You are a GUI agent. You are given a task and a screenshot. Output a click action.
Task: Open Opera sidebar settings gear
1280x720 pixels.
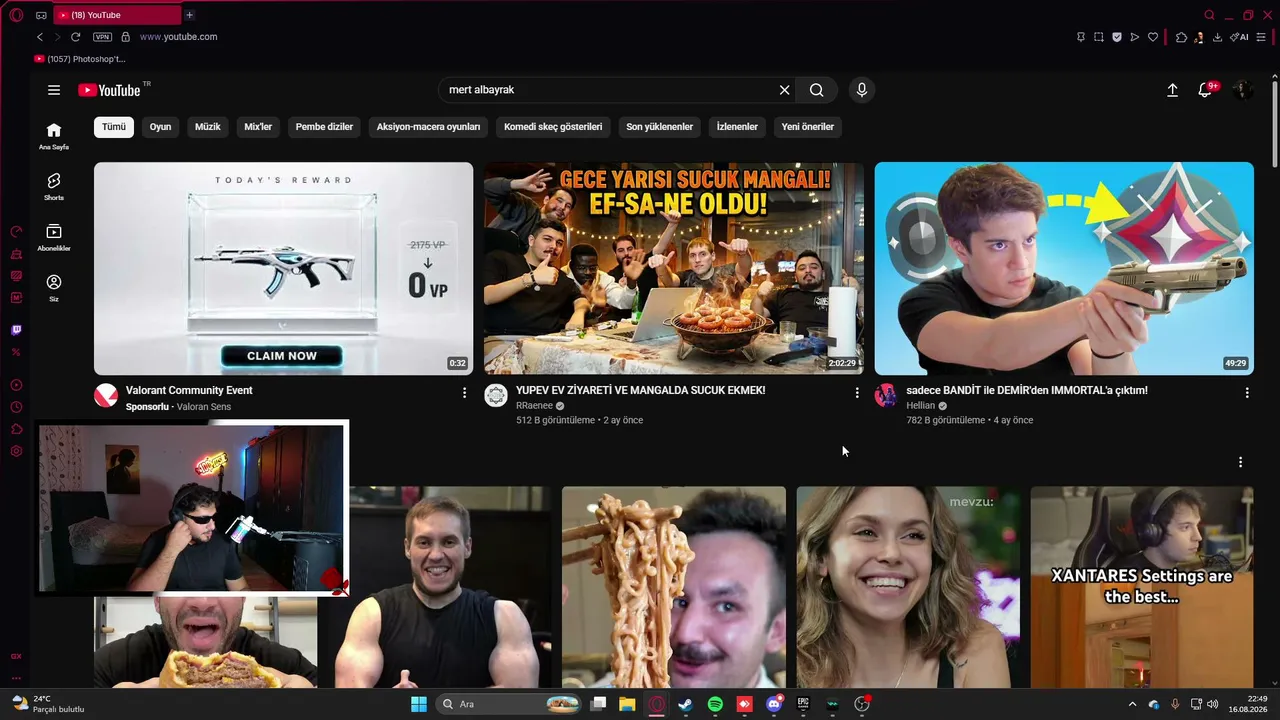pyautogui.click(x=16, y=451)
